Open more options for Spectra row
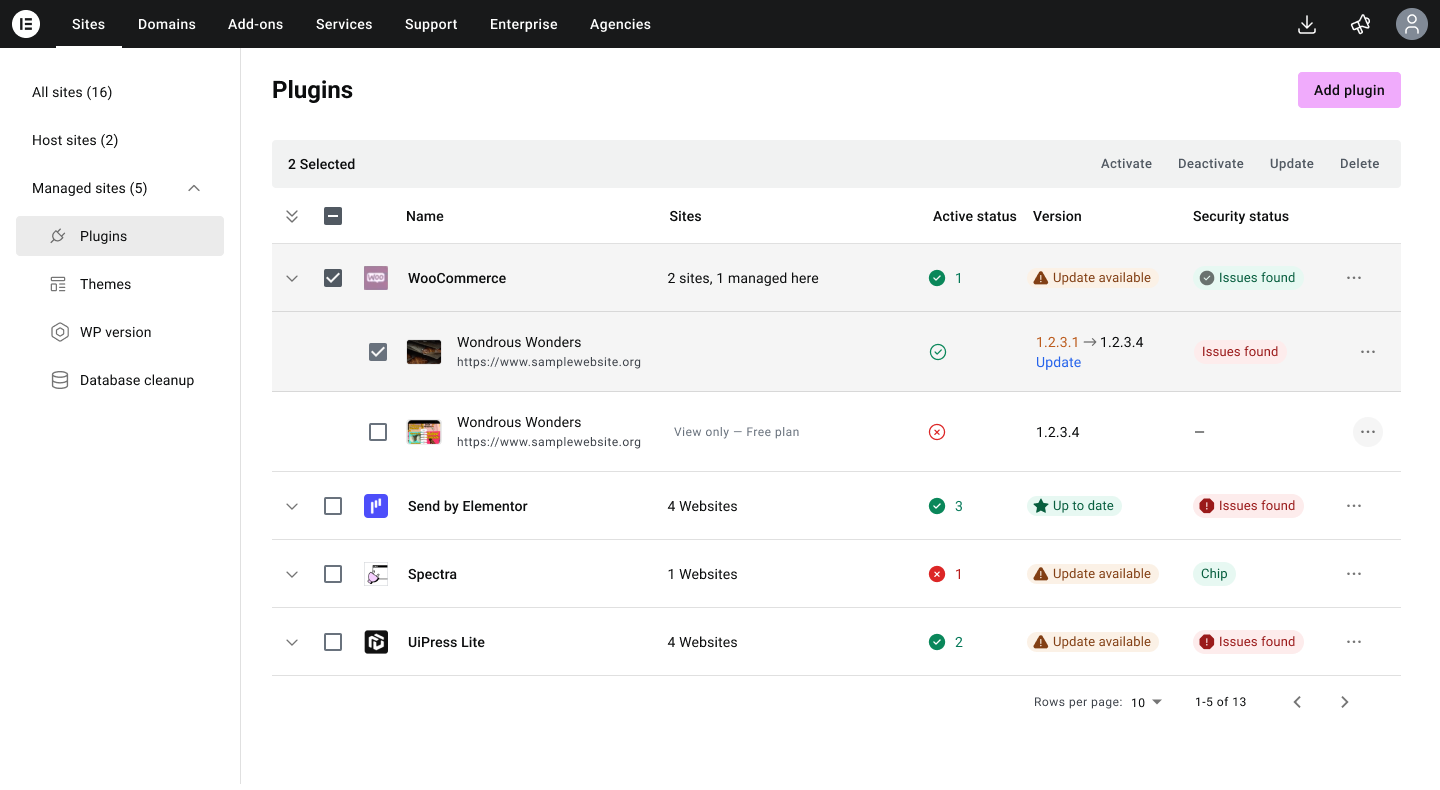Screen dimensions: 1440x790 pyautogui.click(x=1354, y=574)
